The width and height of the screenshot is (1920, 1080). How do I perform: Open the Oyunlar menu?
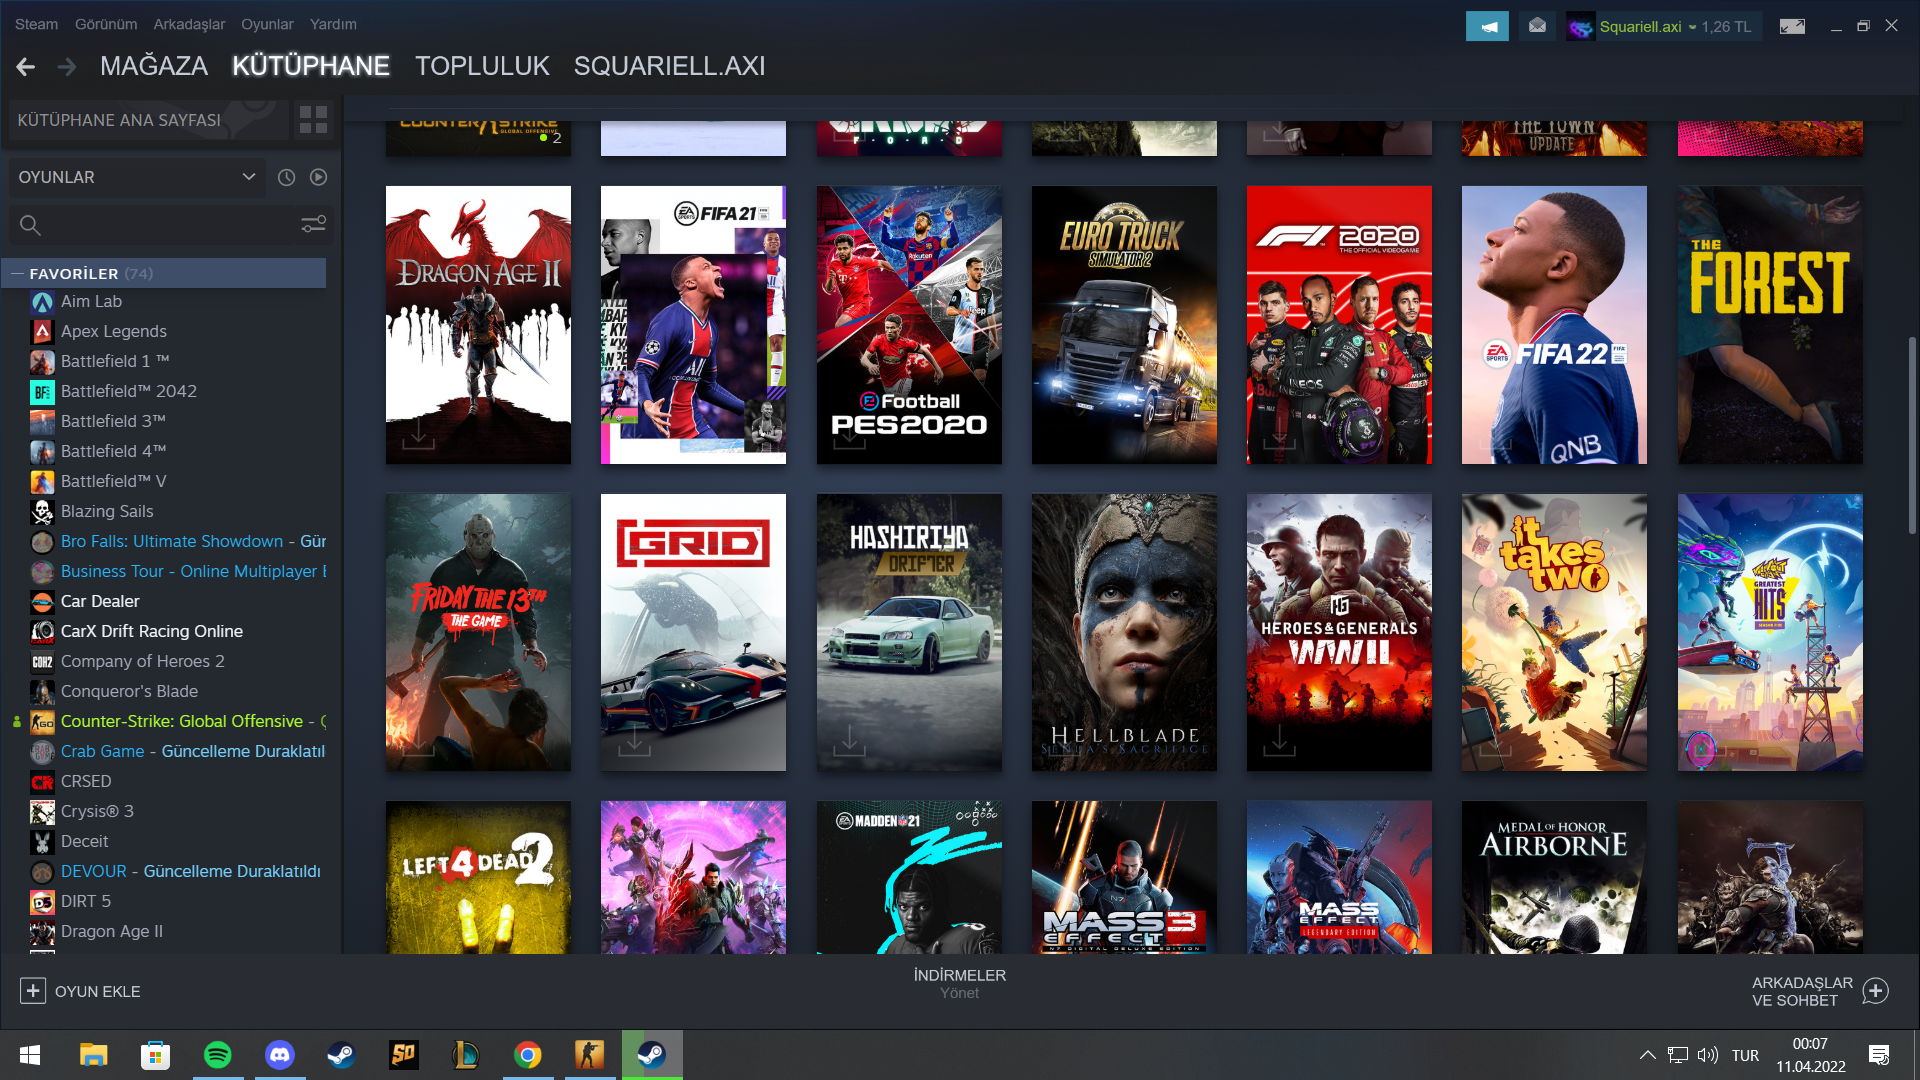coord(267,24)
